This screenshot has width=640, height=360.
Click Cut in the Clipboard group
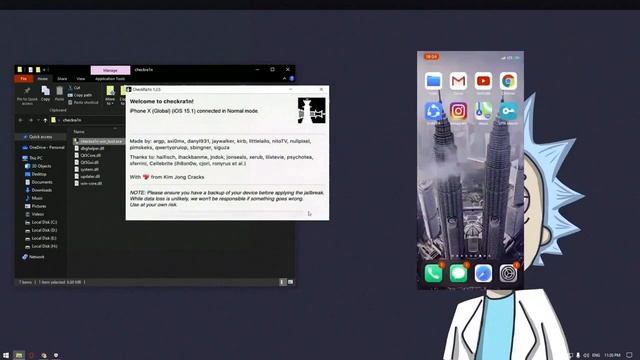pyautogui.click(x=74, y=88)
